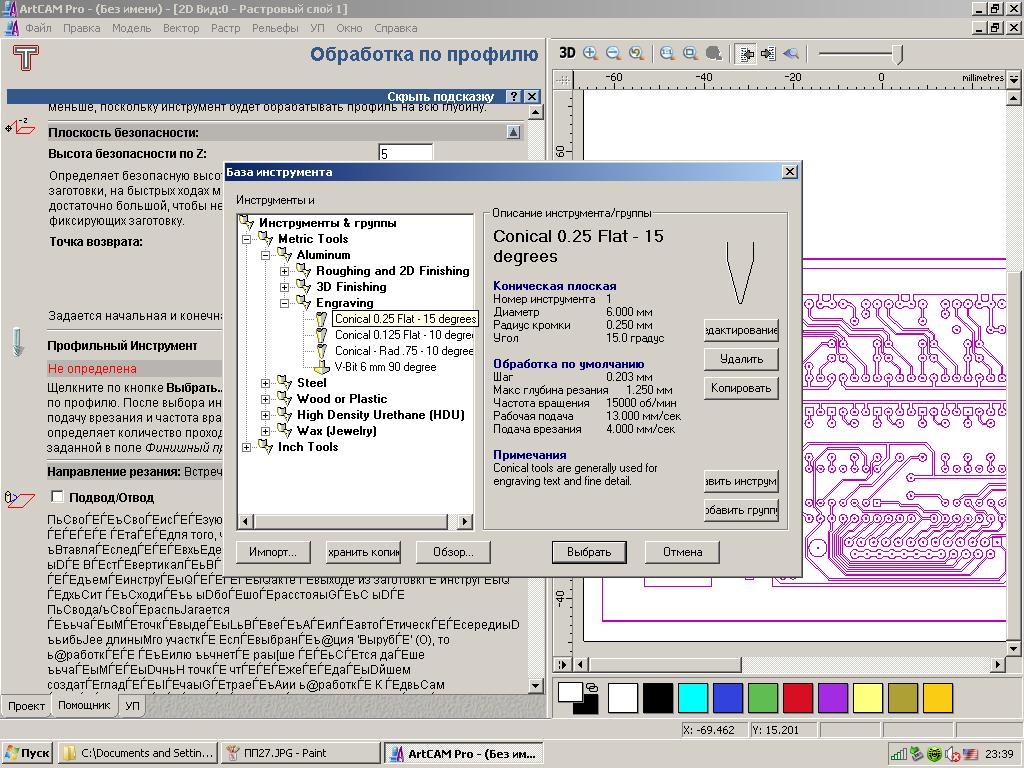Click the greyed zoom objects icon

point(713,54)
